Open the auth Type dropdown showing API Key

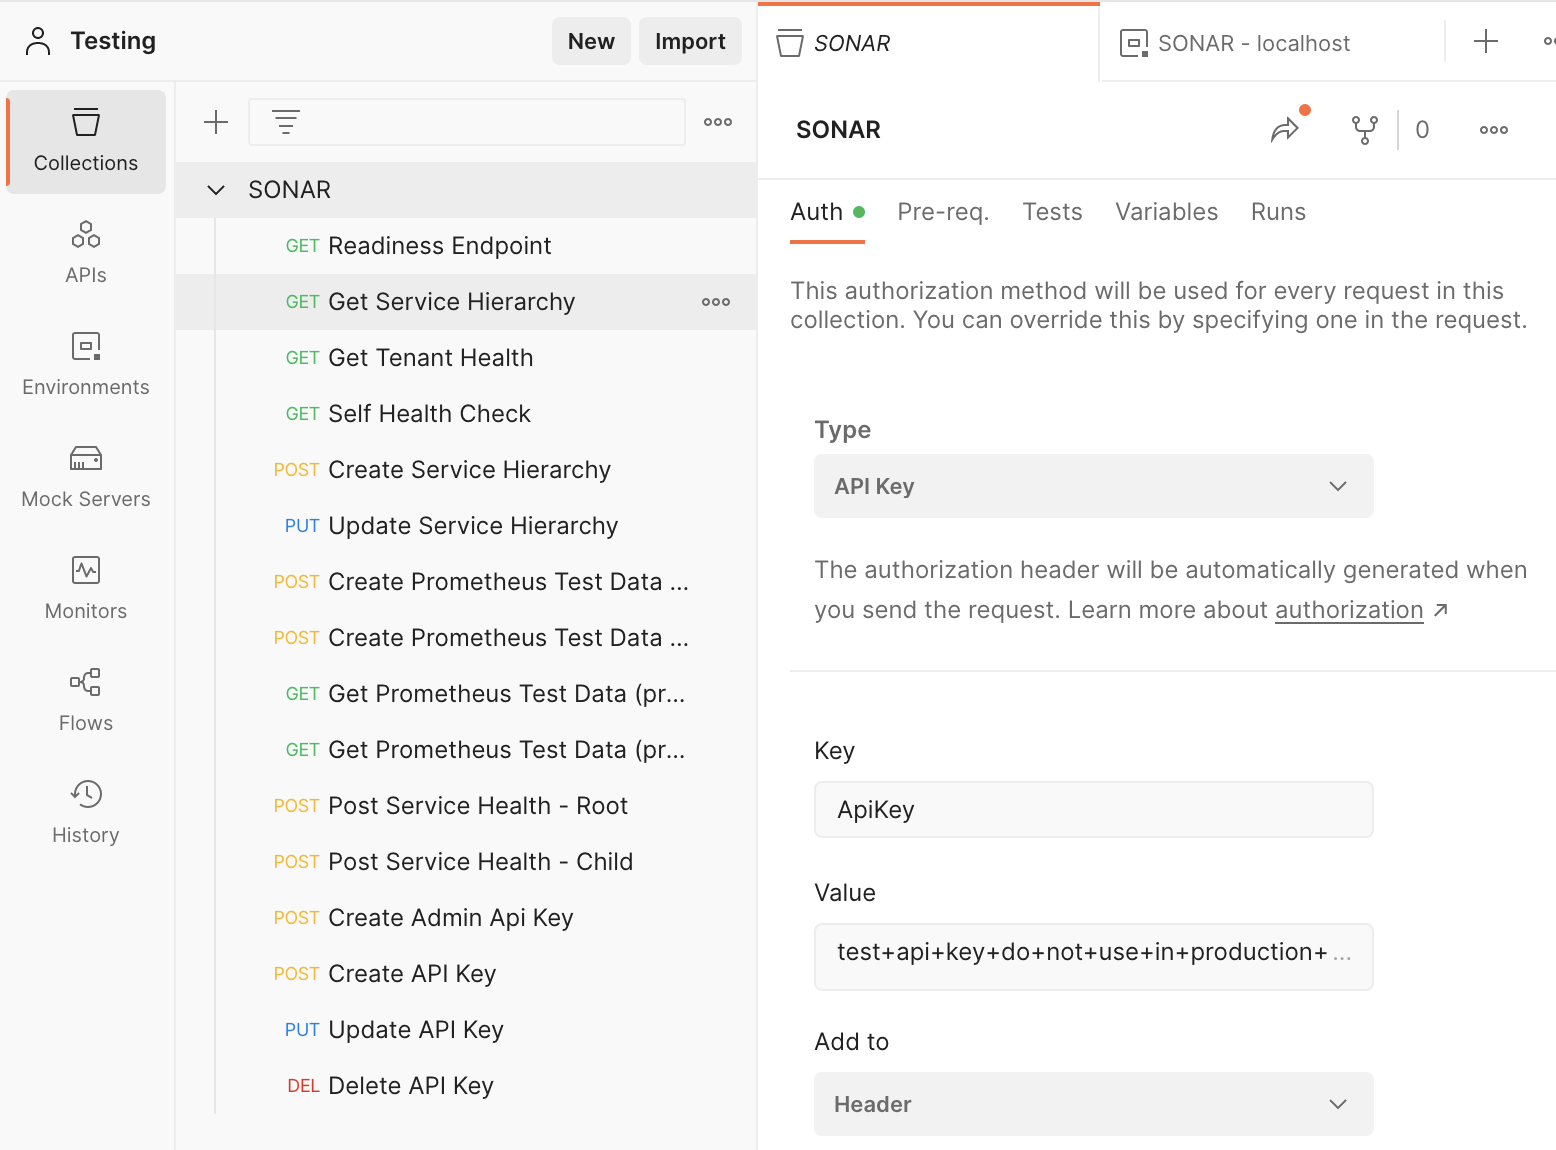point(1094,486)
